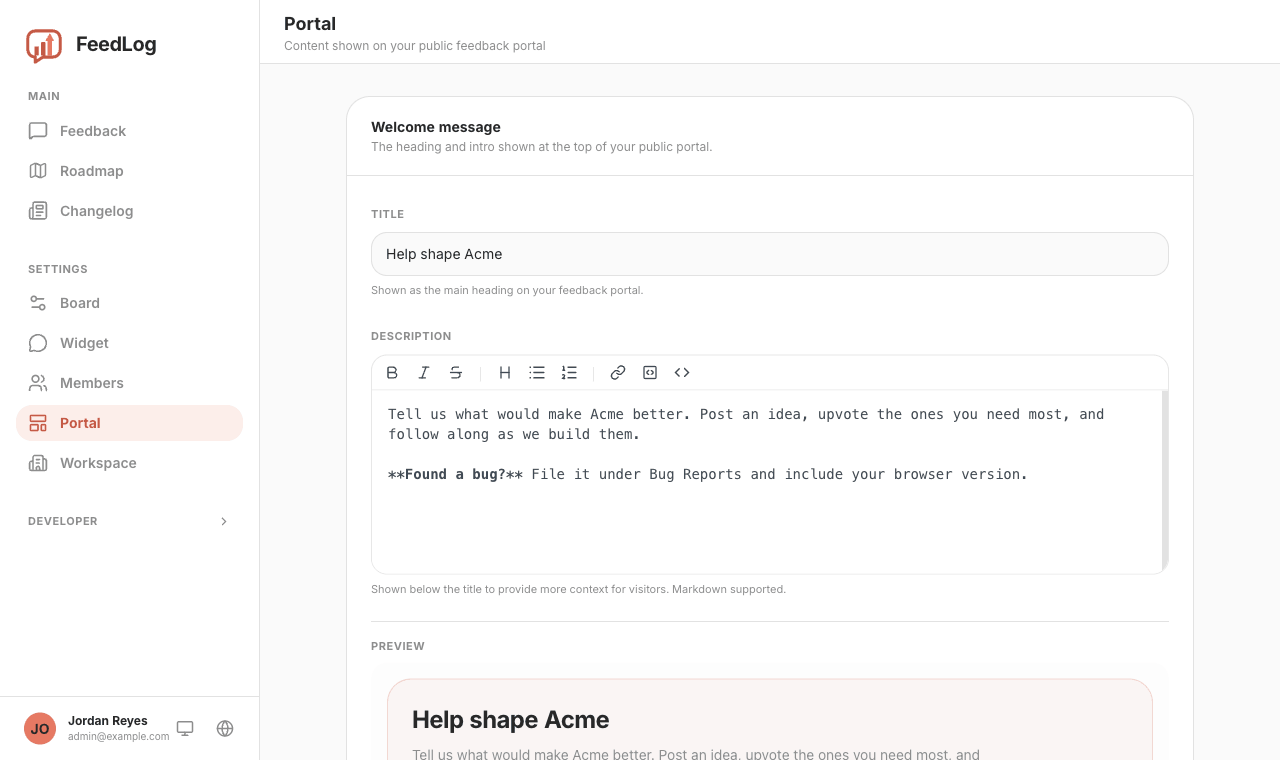Open Board settings
Image resolution: width=1280 pixels, height=760 pixels.
(129, 303)
